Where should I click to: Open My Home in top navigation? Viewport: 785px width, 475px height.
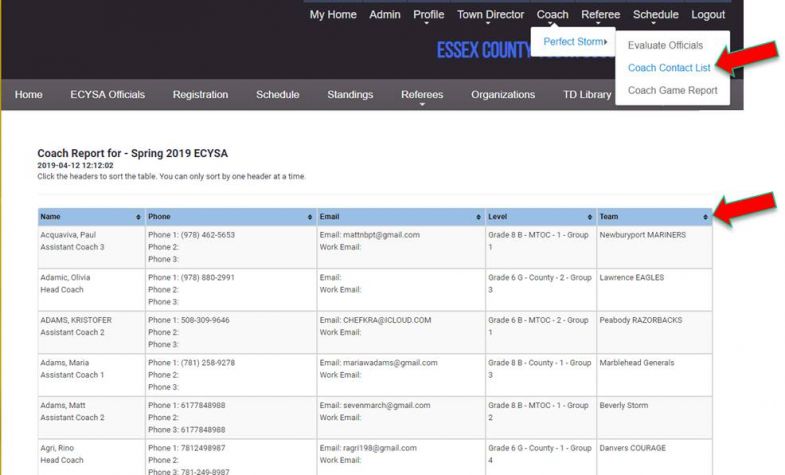point(333,15)
